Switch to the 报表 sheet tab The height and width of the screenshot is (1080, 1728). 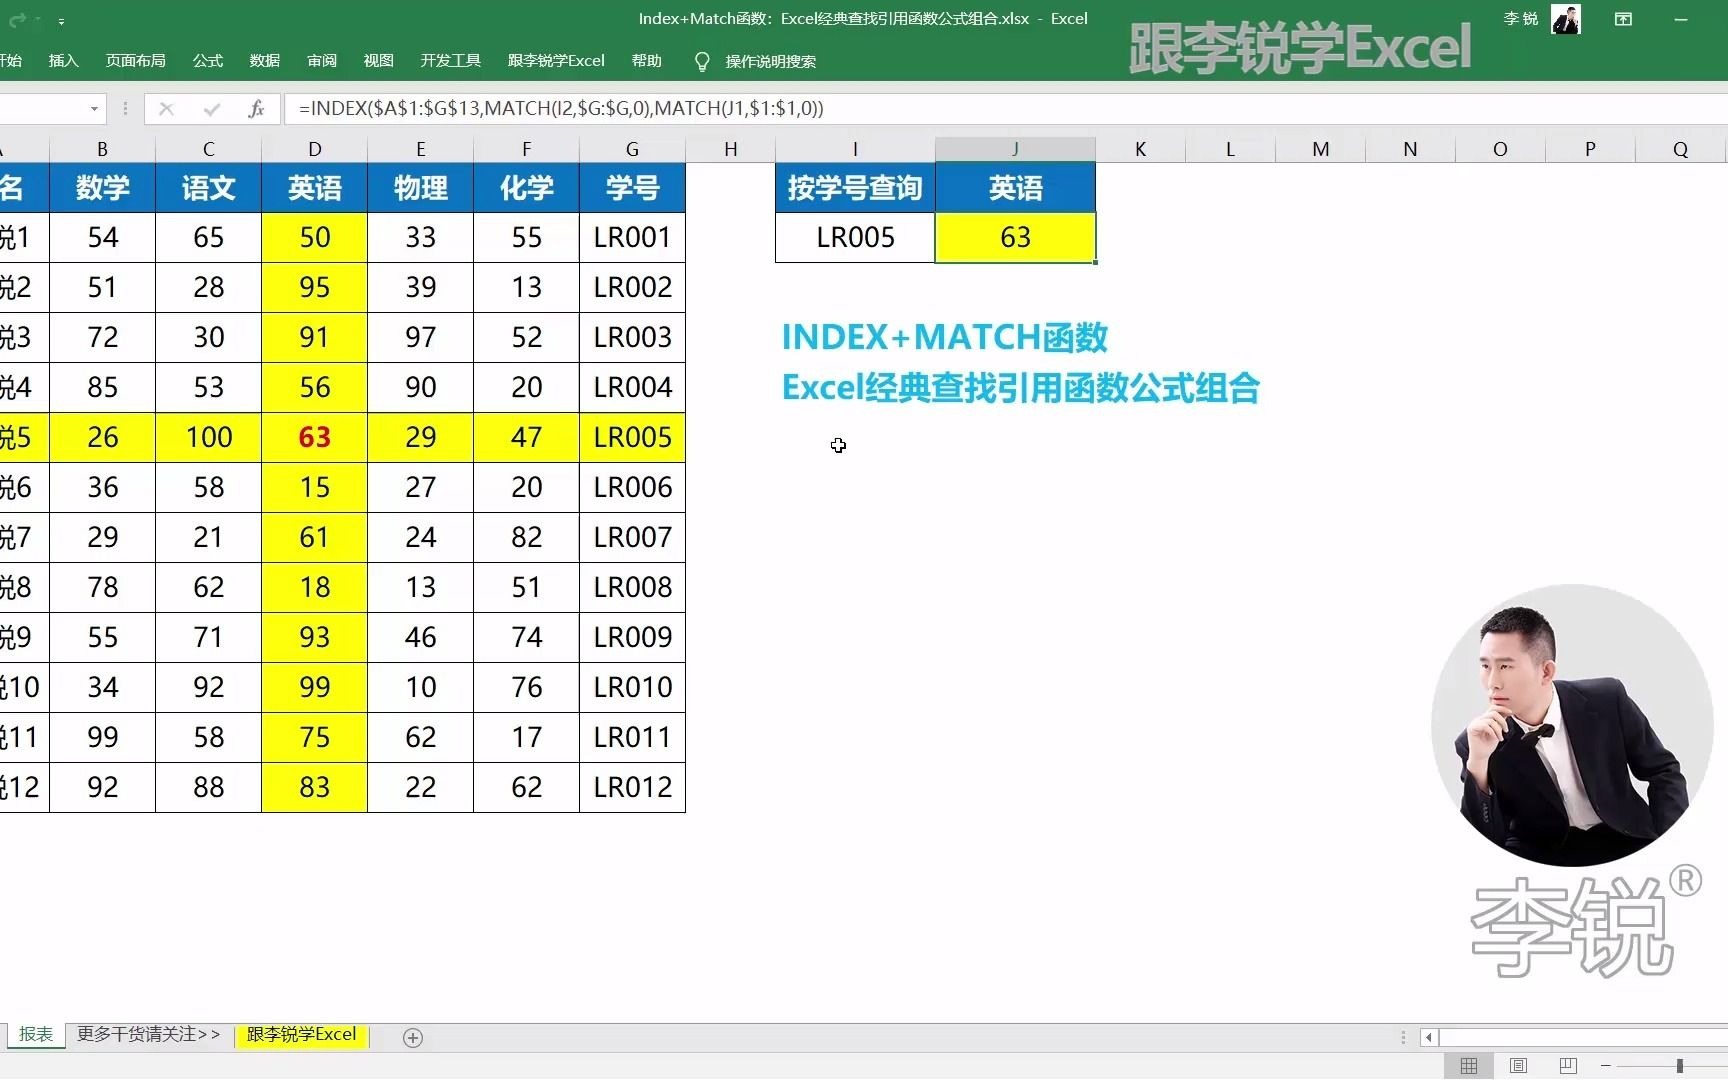[35, 1036]
